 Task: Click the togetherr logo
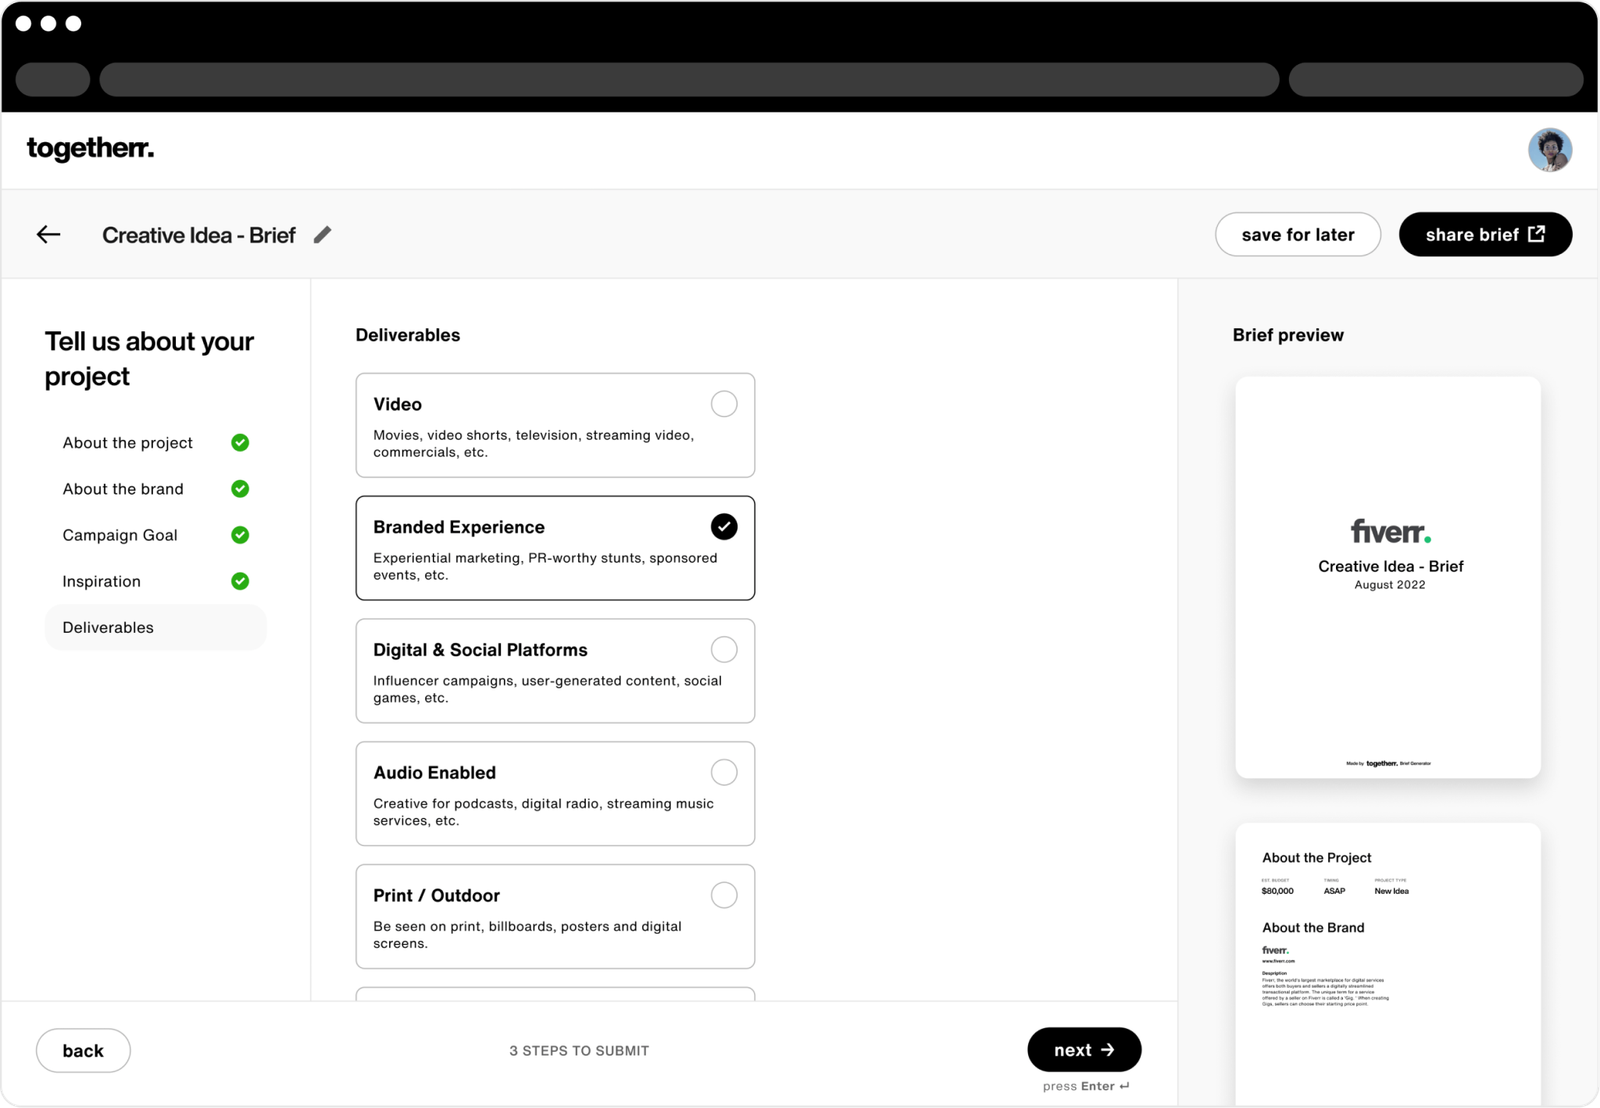[90, 149]
